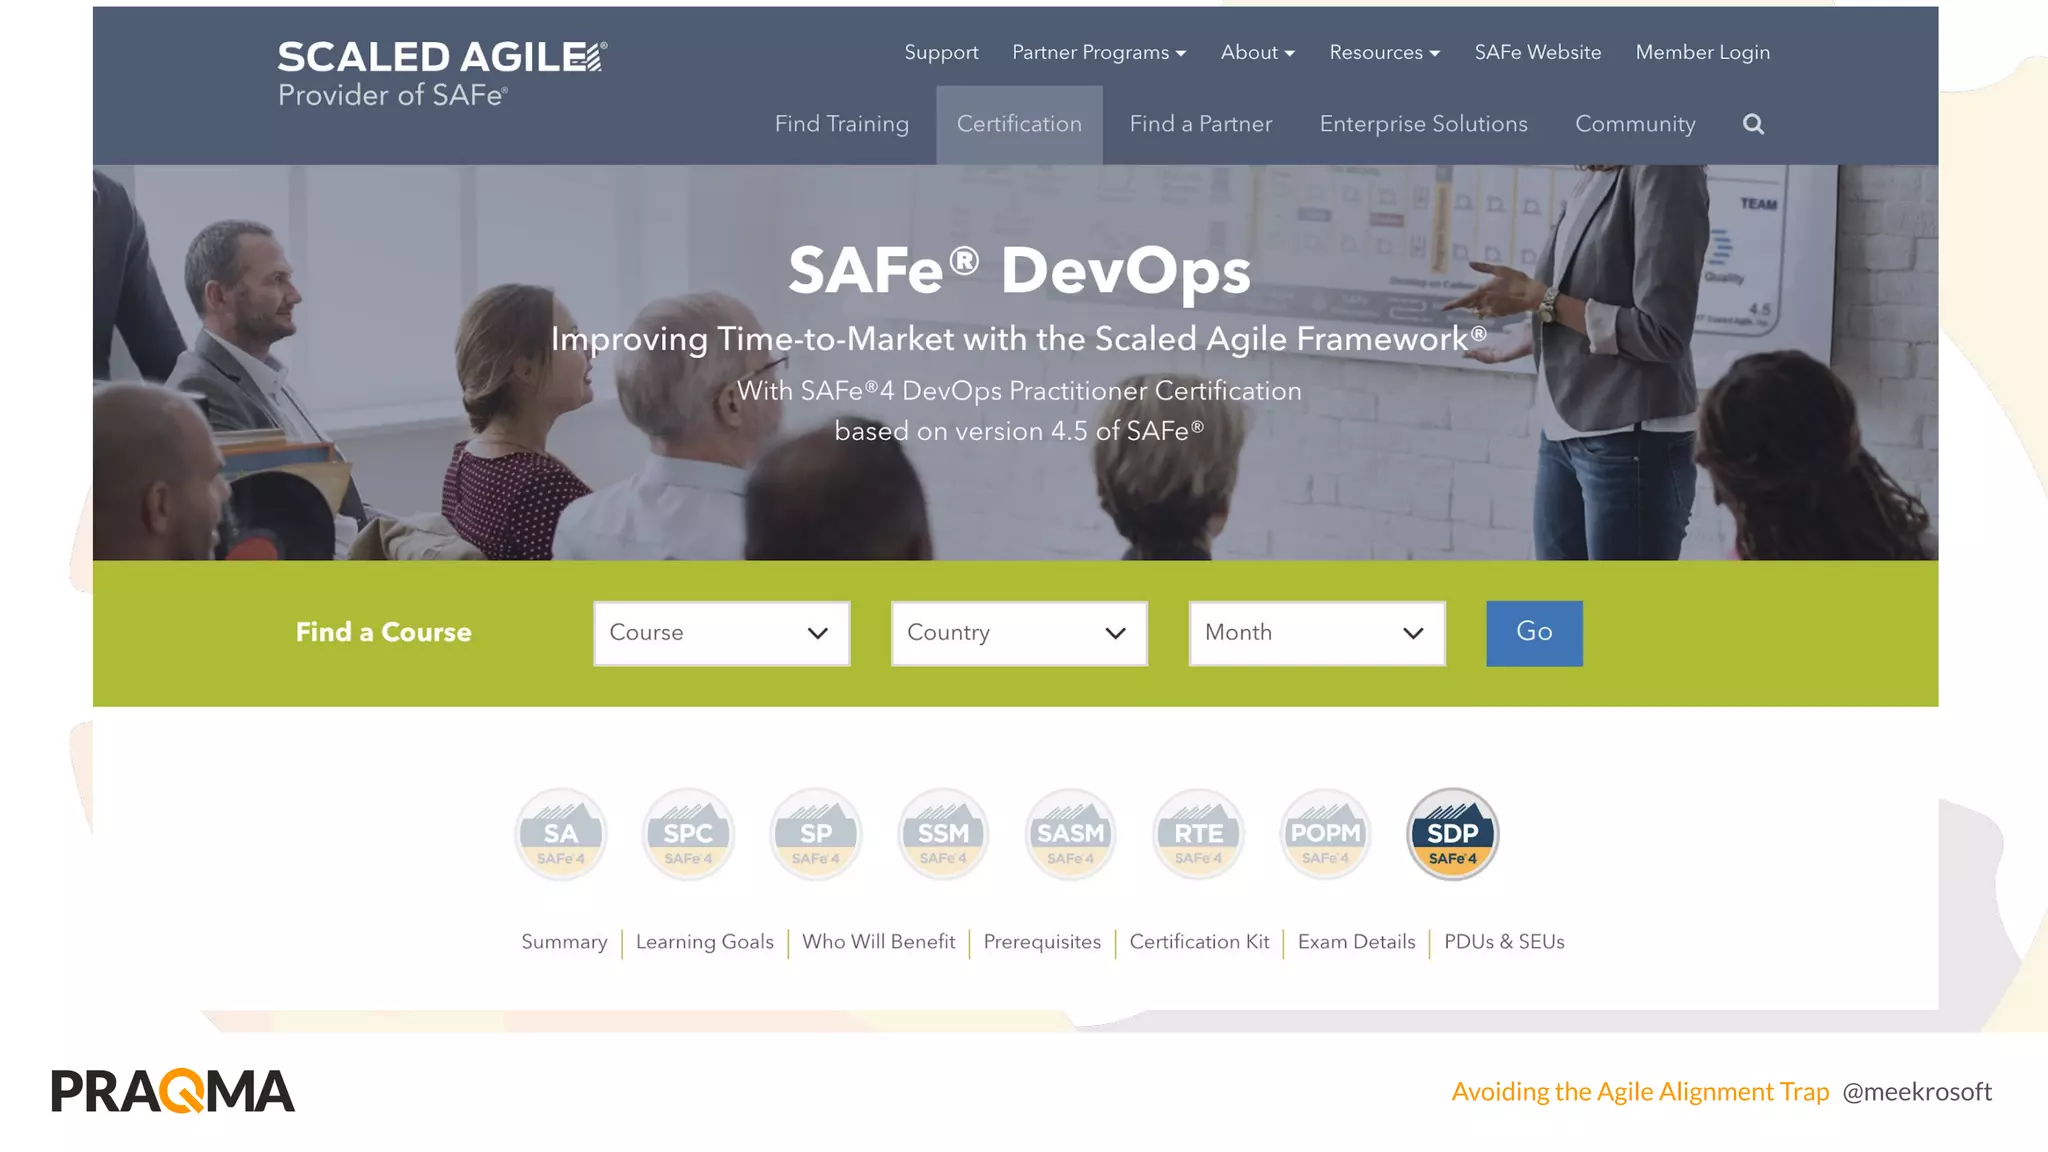
Task: Expand the About menu
Action: point(1257,52)
